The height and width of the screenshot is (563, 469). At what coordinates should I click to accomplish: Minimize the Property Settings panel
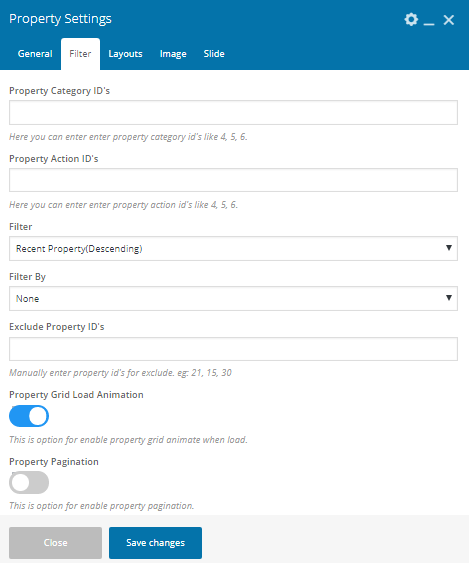click(x=429, y=24)
